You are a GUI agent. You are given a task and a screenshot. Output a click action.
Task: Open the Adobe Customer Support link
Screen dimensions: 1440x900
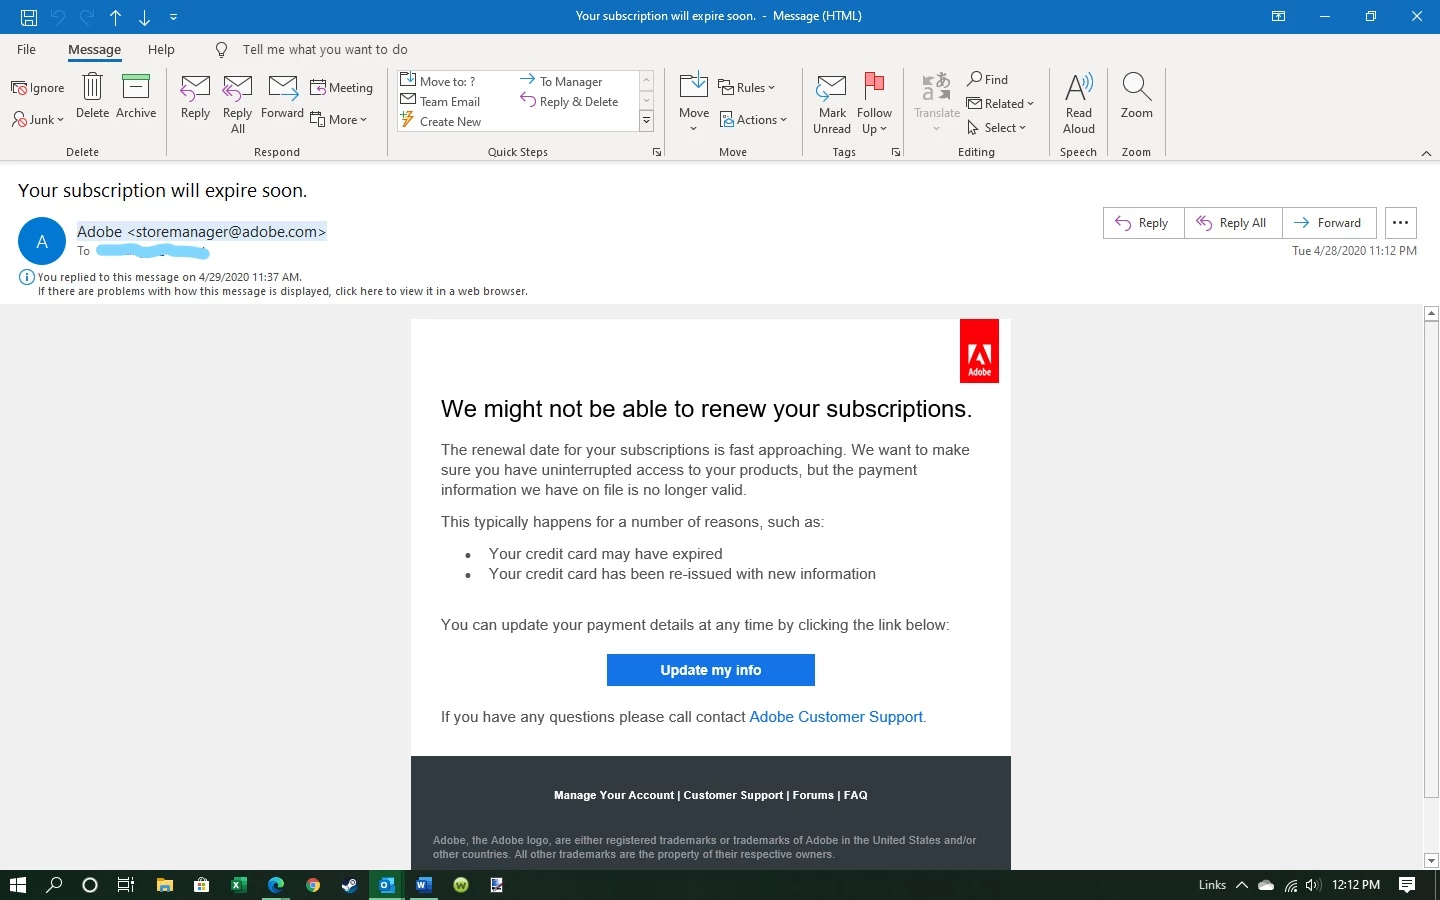[836, 717]
